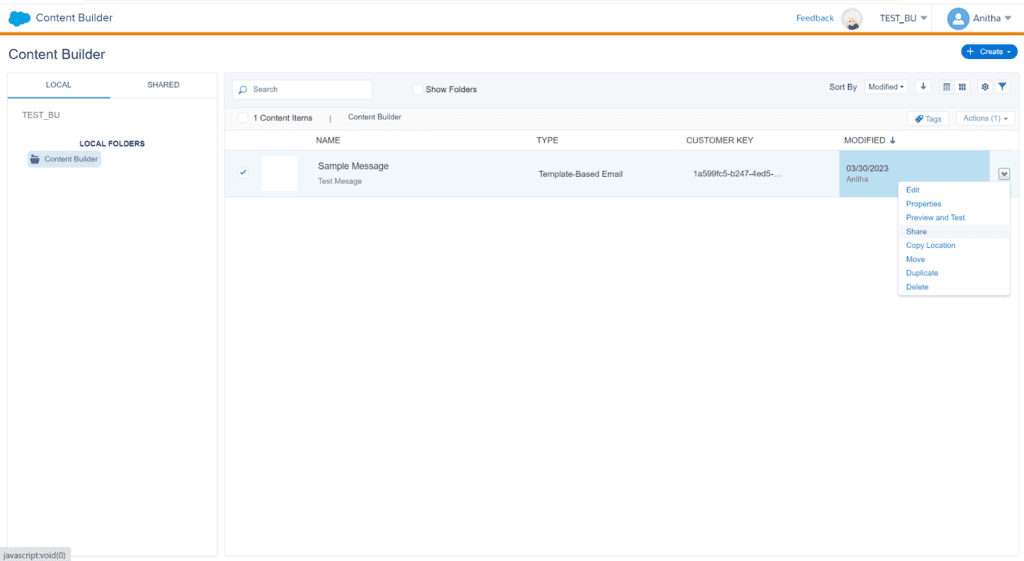Expand the Actions (1) dropdown
Viewport: 1024px width, 561px height.
(986, 118)
